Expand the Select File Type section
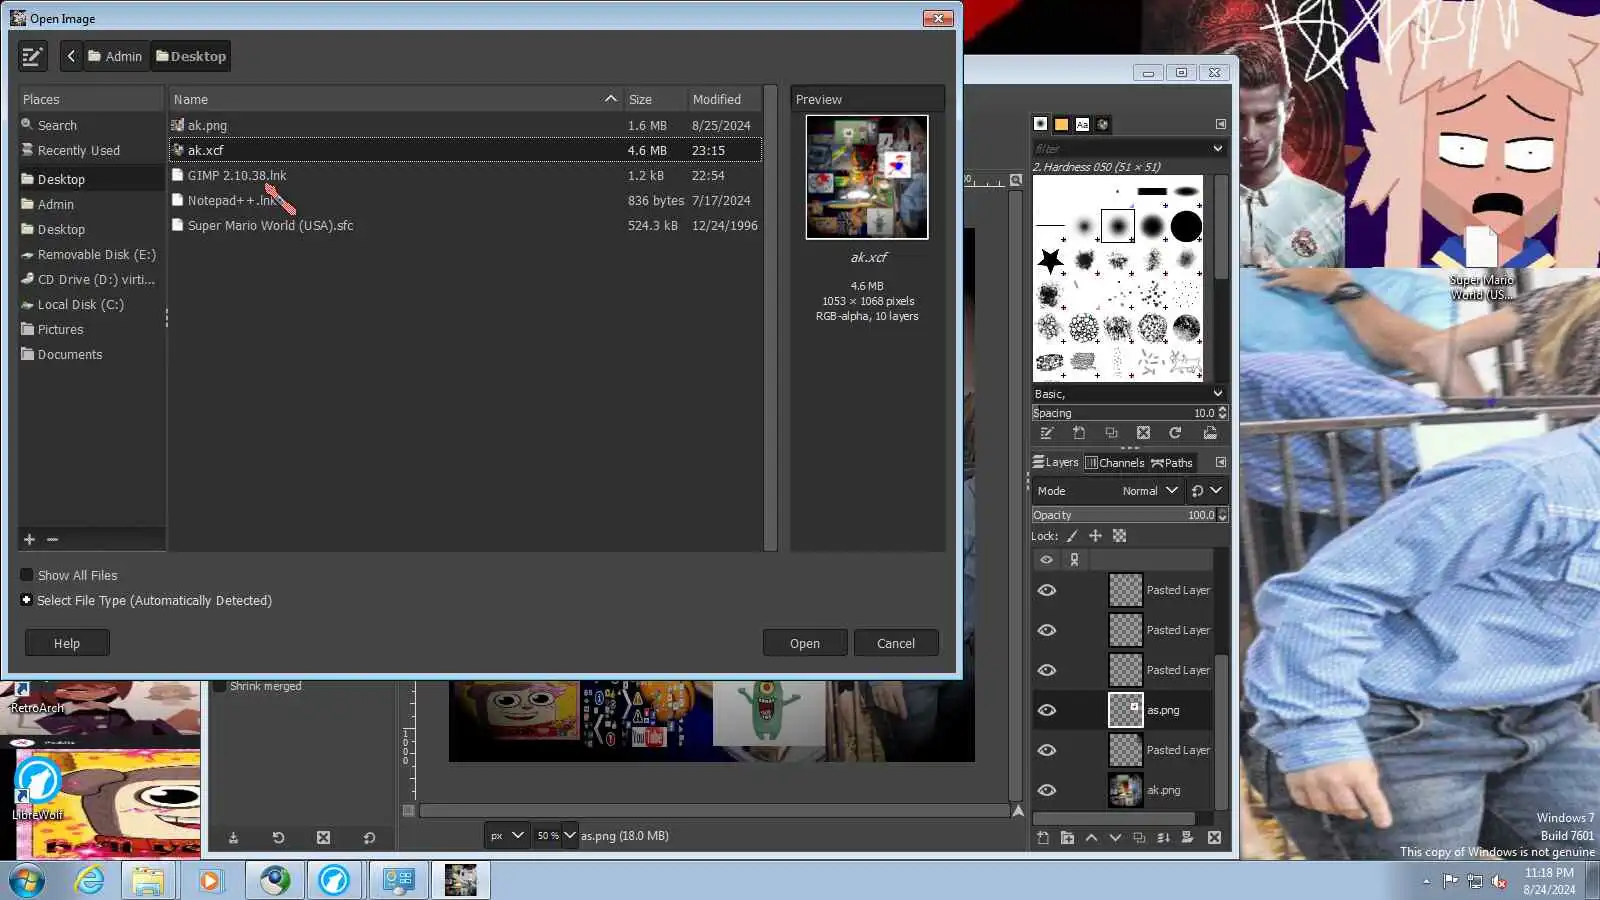Viewport: 1600px width, 900px height. tap(26, 601)
